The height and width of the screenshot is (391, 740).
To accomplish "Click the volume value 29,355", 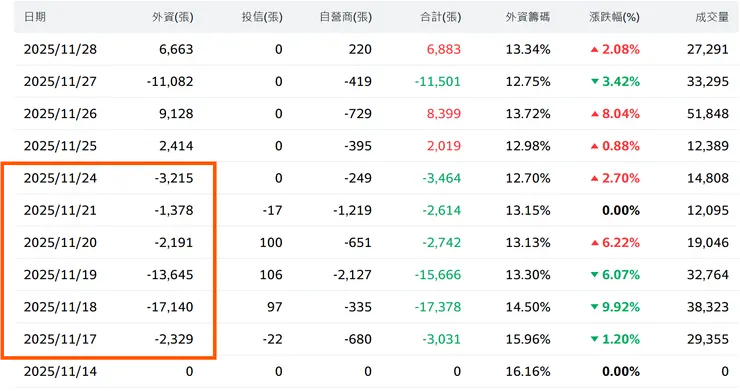I will coord(708,339).
